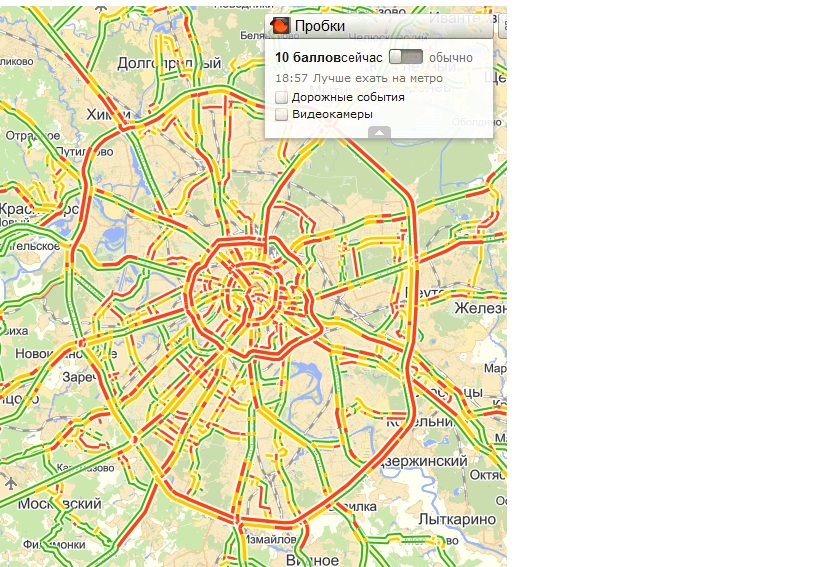
Task: Select the обычно traffic mode label
Action: pos(451,57)
